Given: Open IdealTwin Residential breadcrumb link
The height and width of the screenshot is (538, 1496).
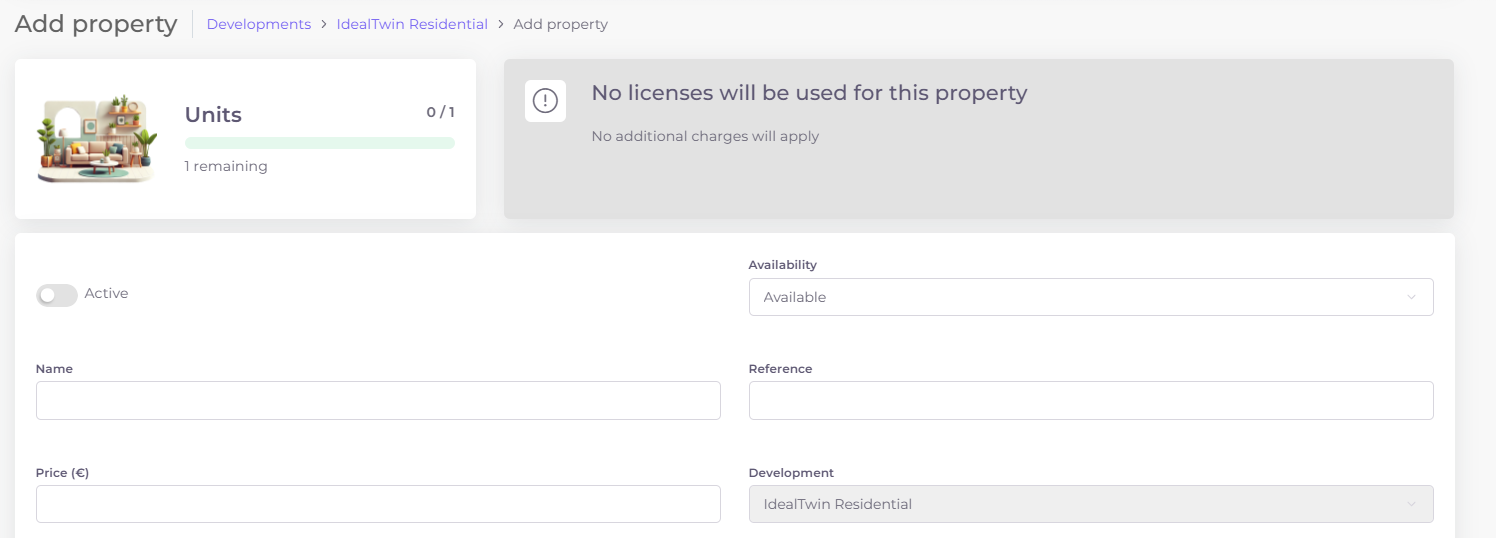Looking at the screenshot, I should (412, 24).
